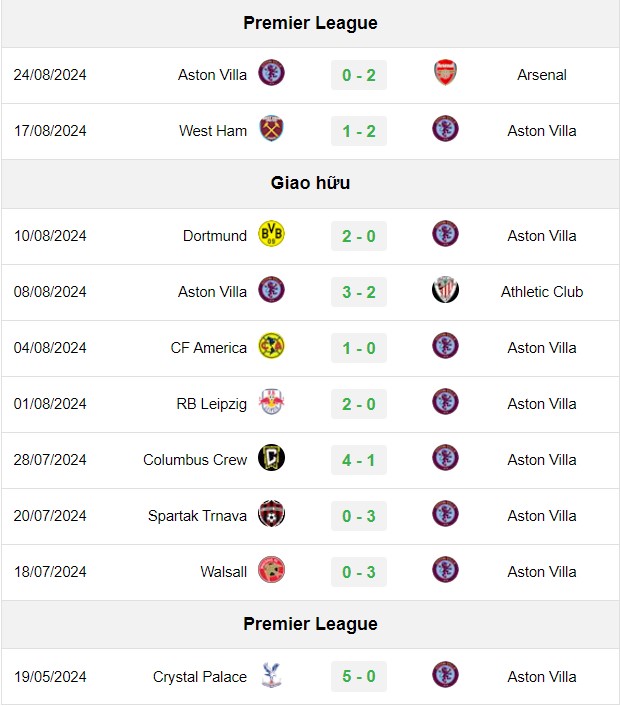The width and height of the screenshot is (620, 706).
Task: Click the Walsall club crest
Action: point(271,570)
